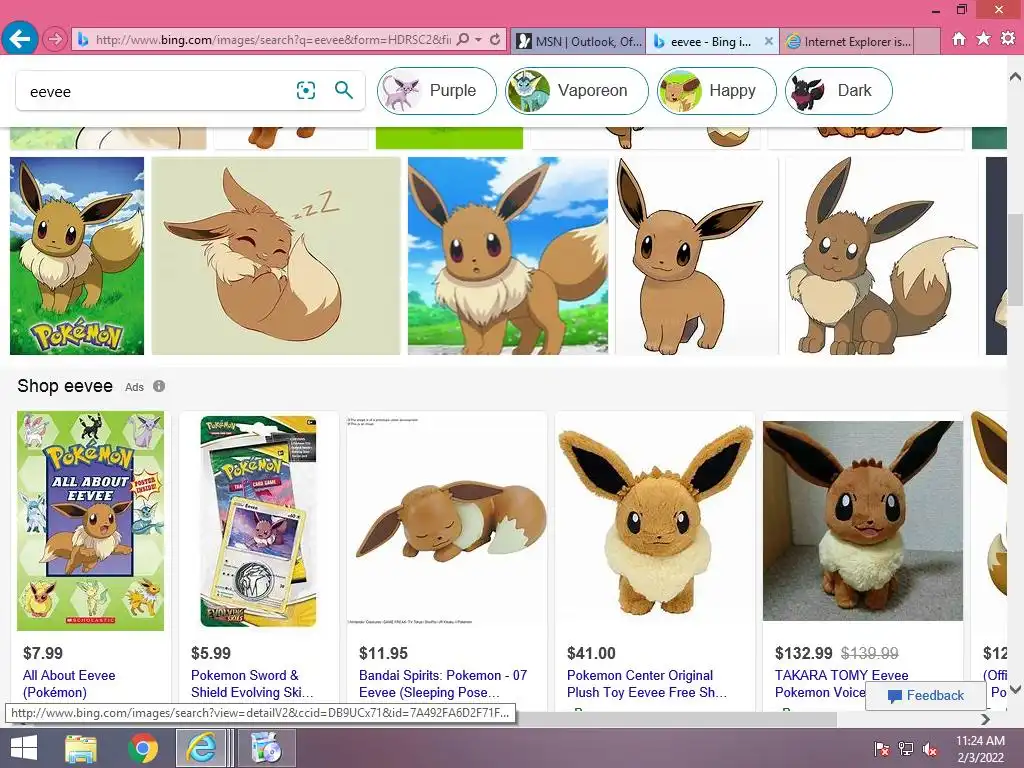Click the address bar search magnifier icon

[463, 39]
